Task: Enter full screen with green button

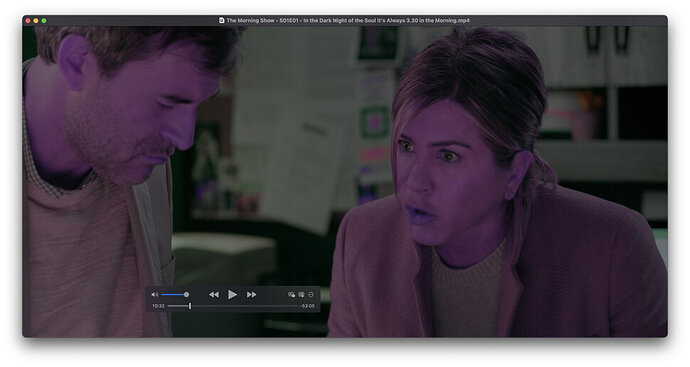Action: [x=44, y=21]
